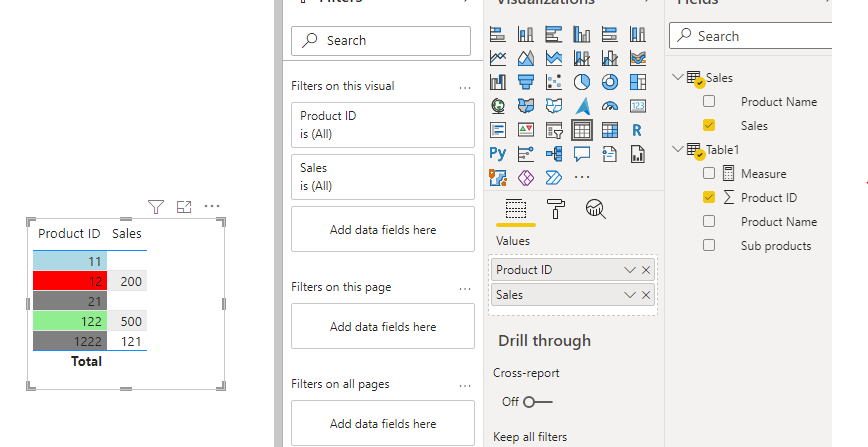Screen dimensions: 868x447
Task: Select the Power Apps visual
Action: pos(526,177)
